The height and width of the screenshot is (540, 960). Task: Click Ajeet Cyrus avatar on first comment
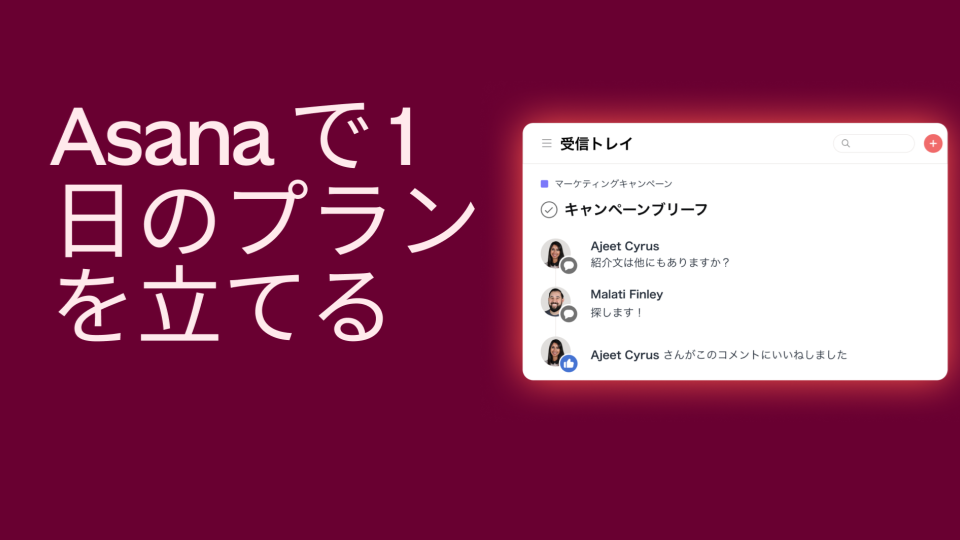point(555,253)
